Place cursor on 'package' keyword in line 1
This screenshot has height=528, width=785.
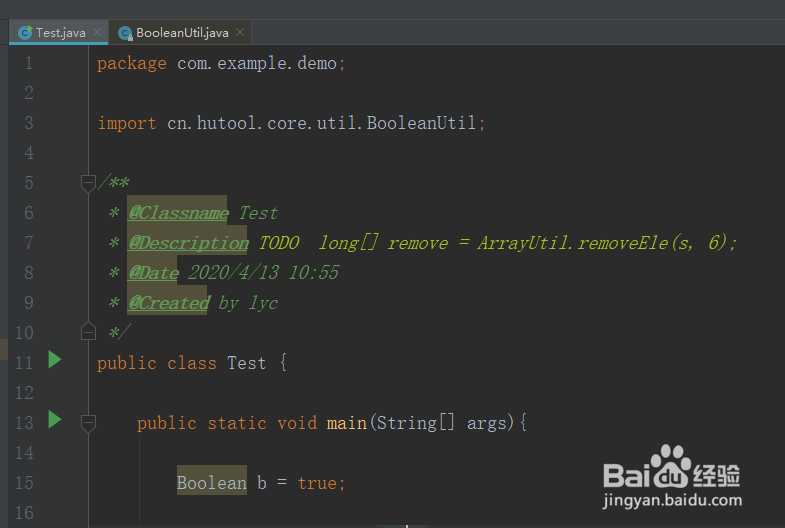pos(132,64)
